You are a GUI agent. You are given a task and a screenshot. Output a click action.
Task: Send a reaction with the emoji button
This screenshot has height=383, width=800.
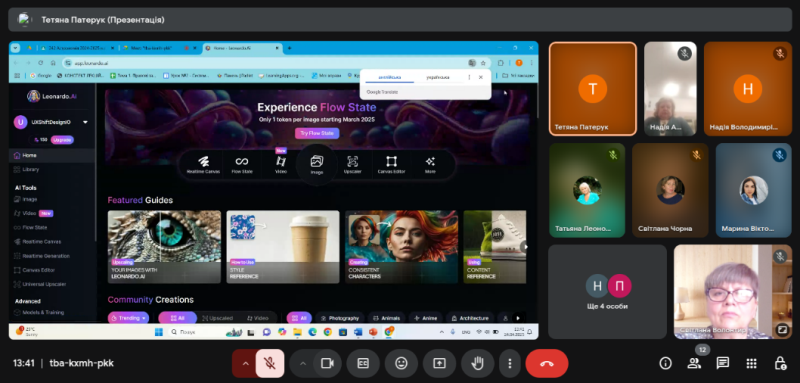402,363
